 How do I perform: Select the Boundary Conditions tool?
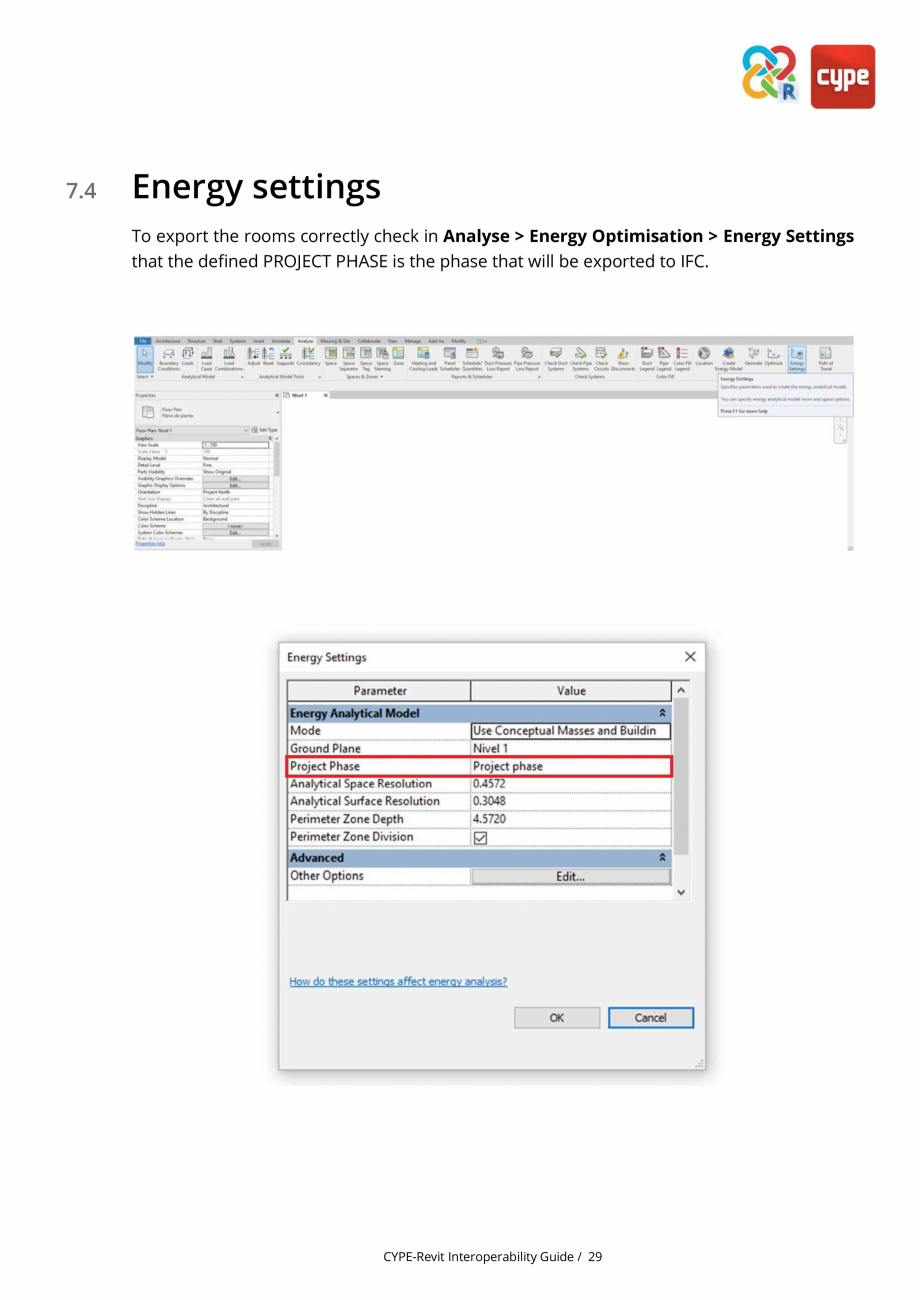coord(170,357)
